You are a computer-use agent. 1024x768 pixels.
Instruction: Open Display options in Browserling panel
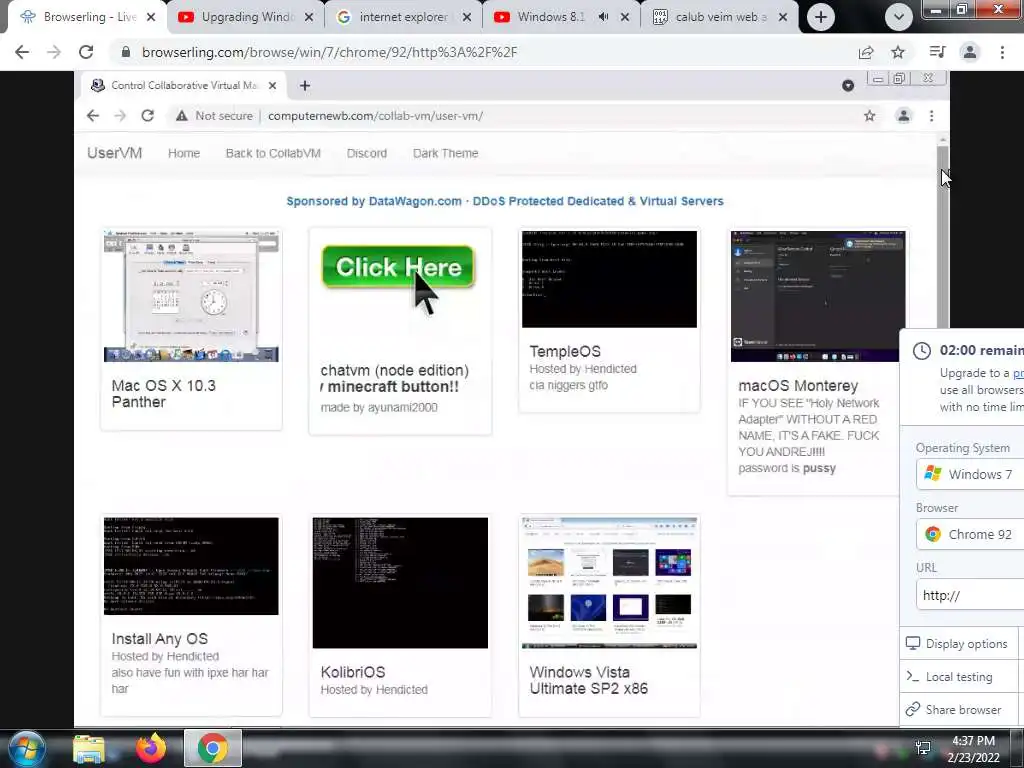[x=957, y=643]
